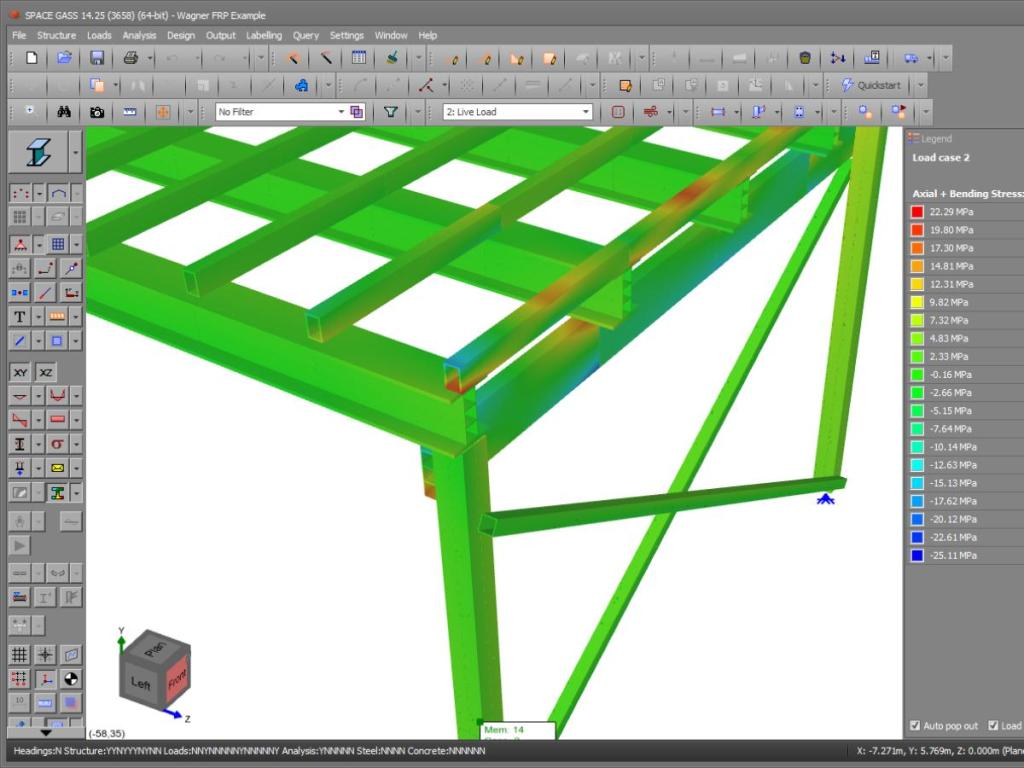This screenshot has width=1024, height=768.
Task: Click the filter combine icon beside No Filter
Action: (357, 112)
